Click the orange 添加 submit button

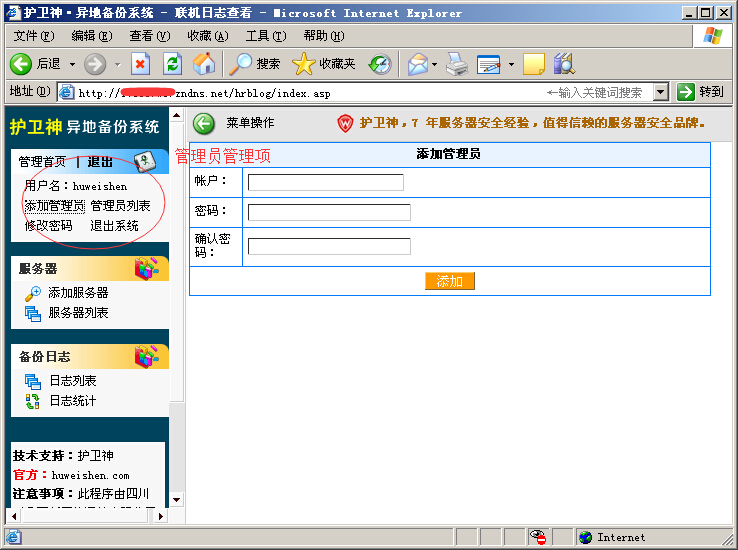[449, 281]
